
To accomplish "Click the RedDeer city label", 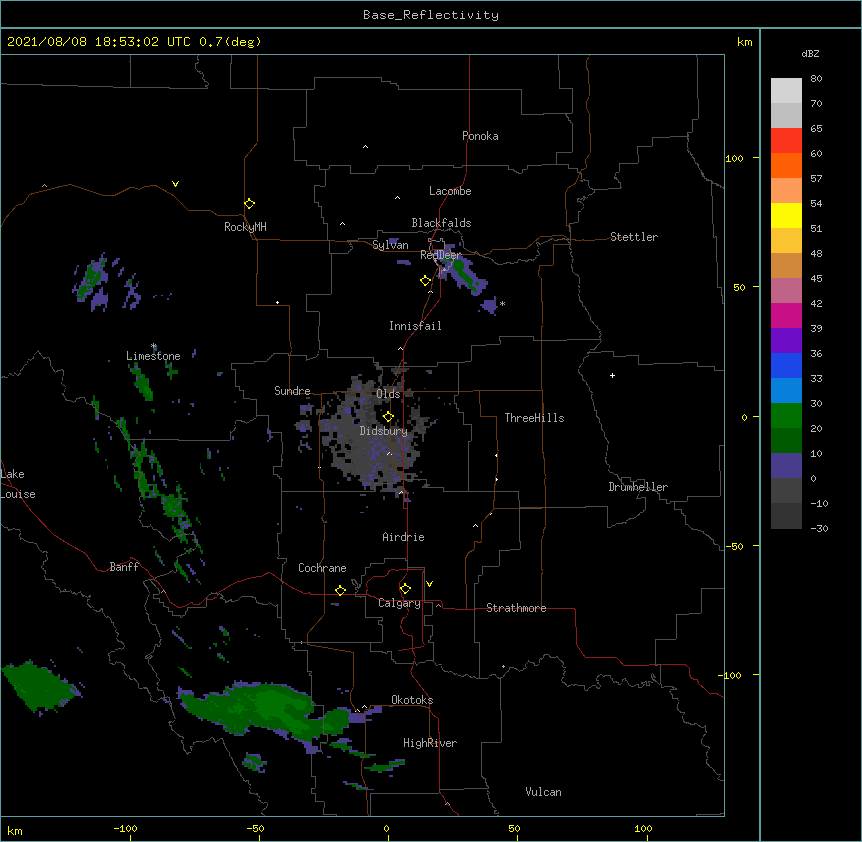I will click(440, 254).
